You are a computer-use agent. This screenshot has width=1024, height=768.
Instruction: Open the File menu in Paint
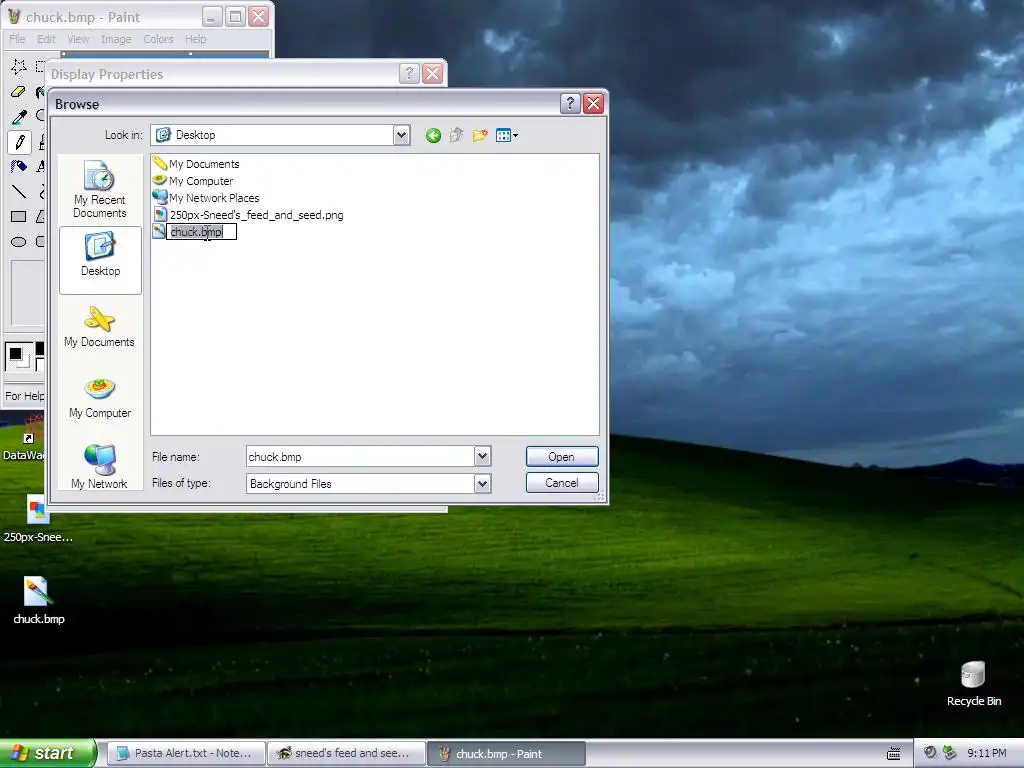click(x=17, y=39)
